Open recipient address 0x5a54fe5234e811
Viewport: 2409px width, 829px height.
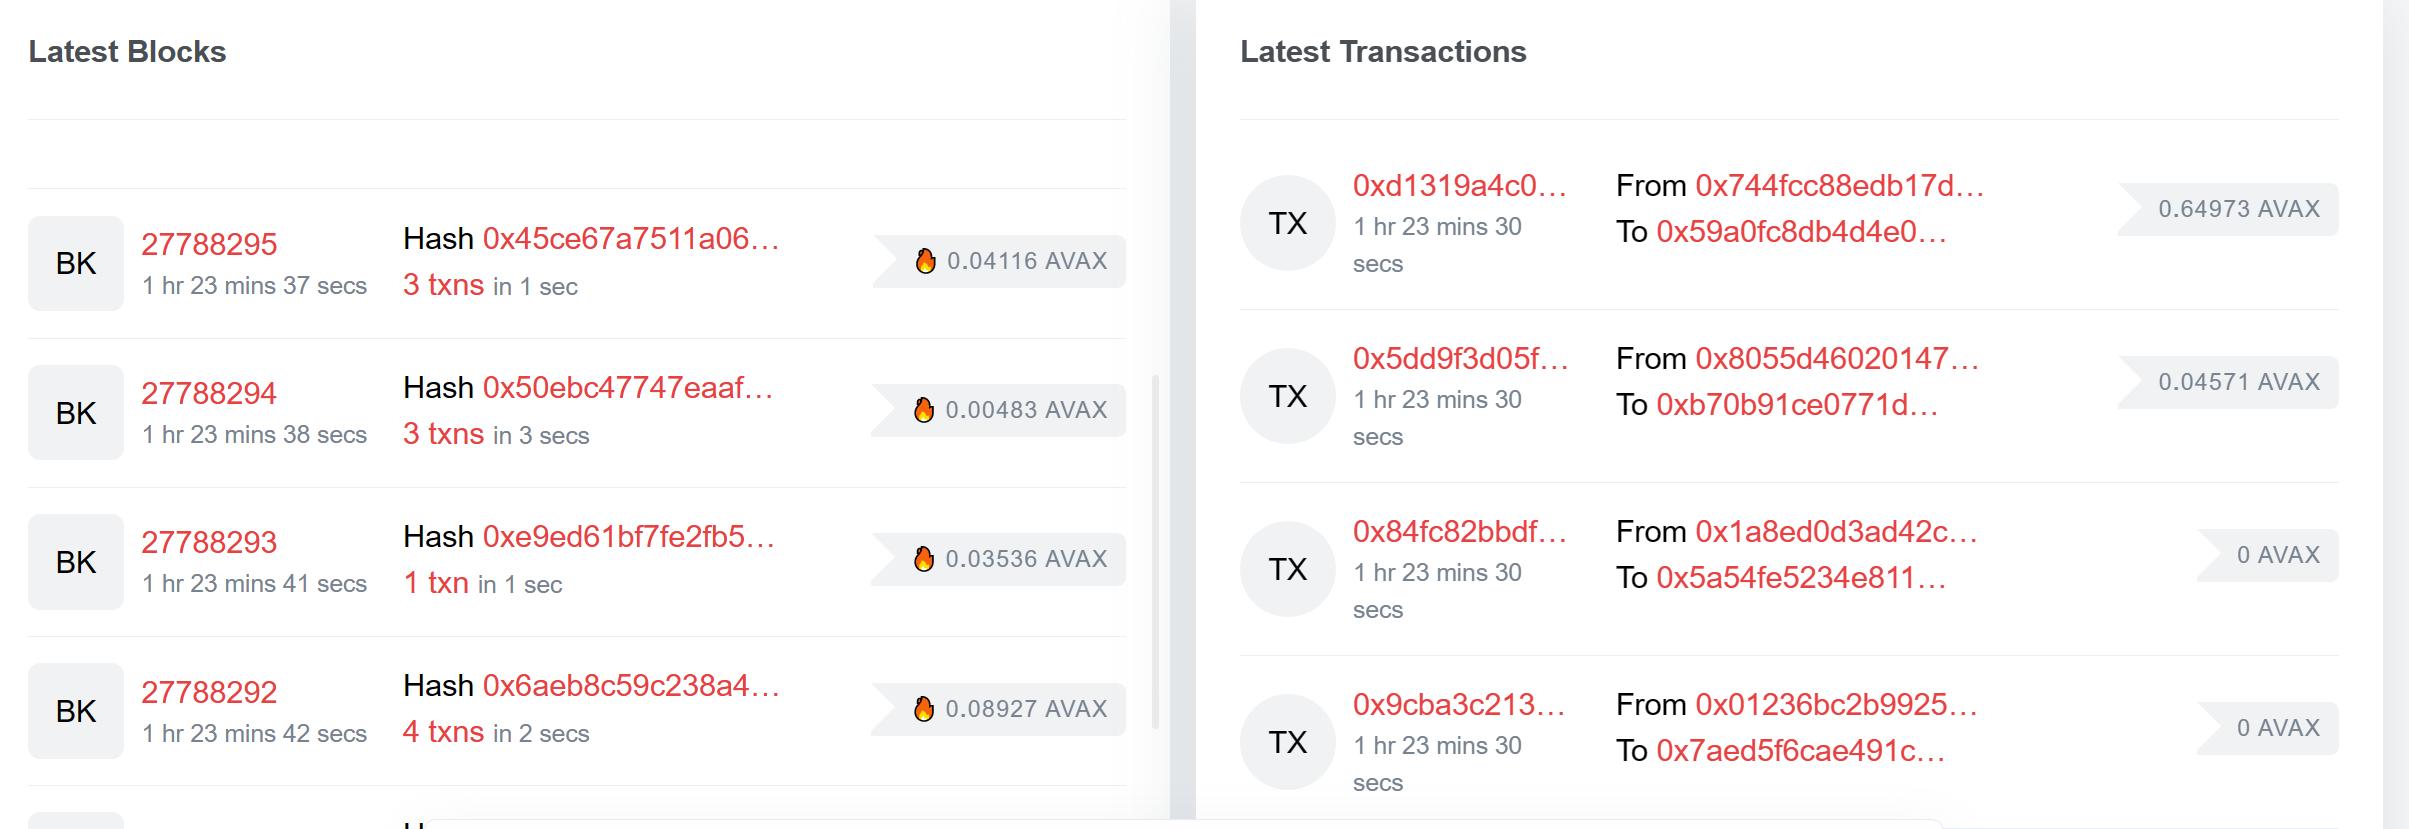[1800, 578]
